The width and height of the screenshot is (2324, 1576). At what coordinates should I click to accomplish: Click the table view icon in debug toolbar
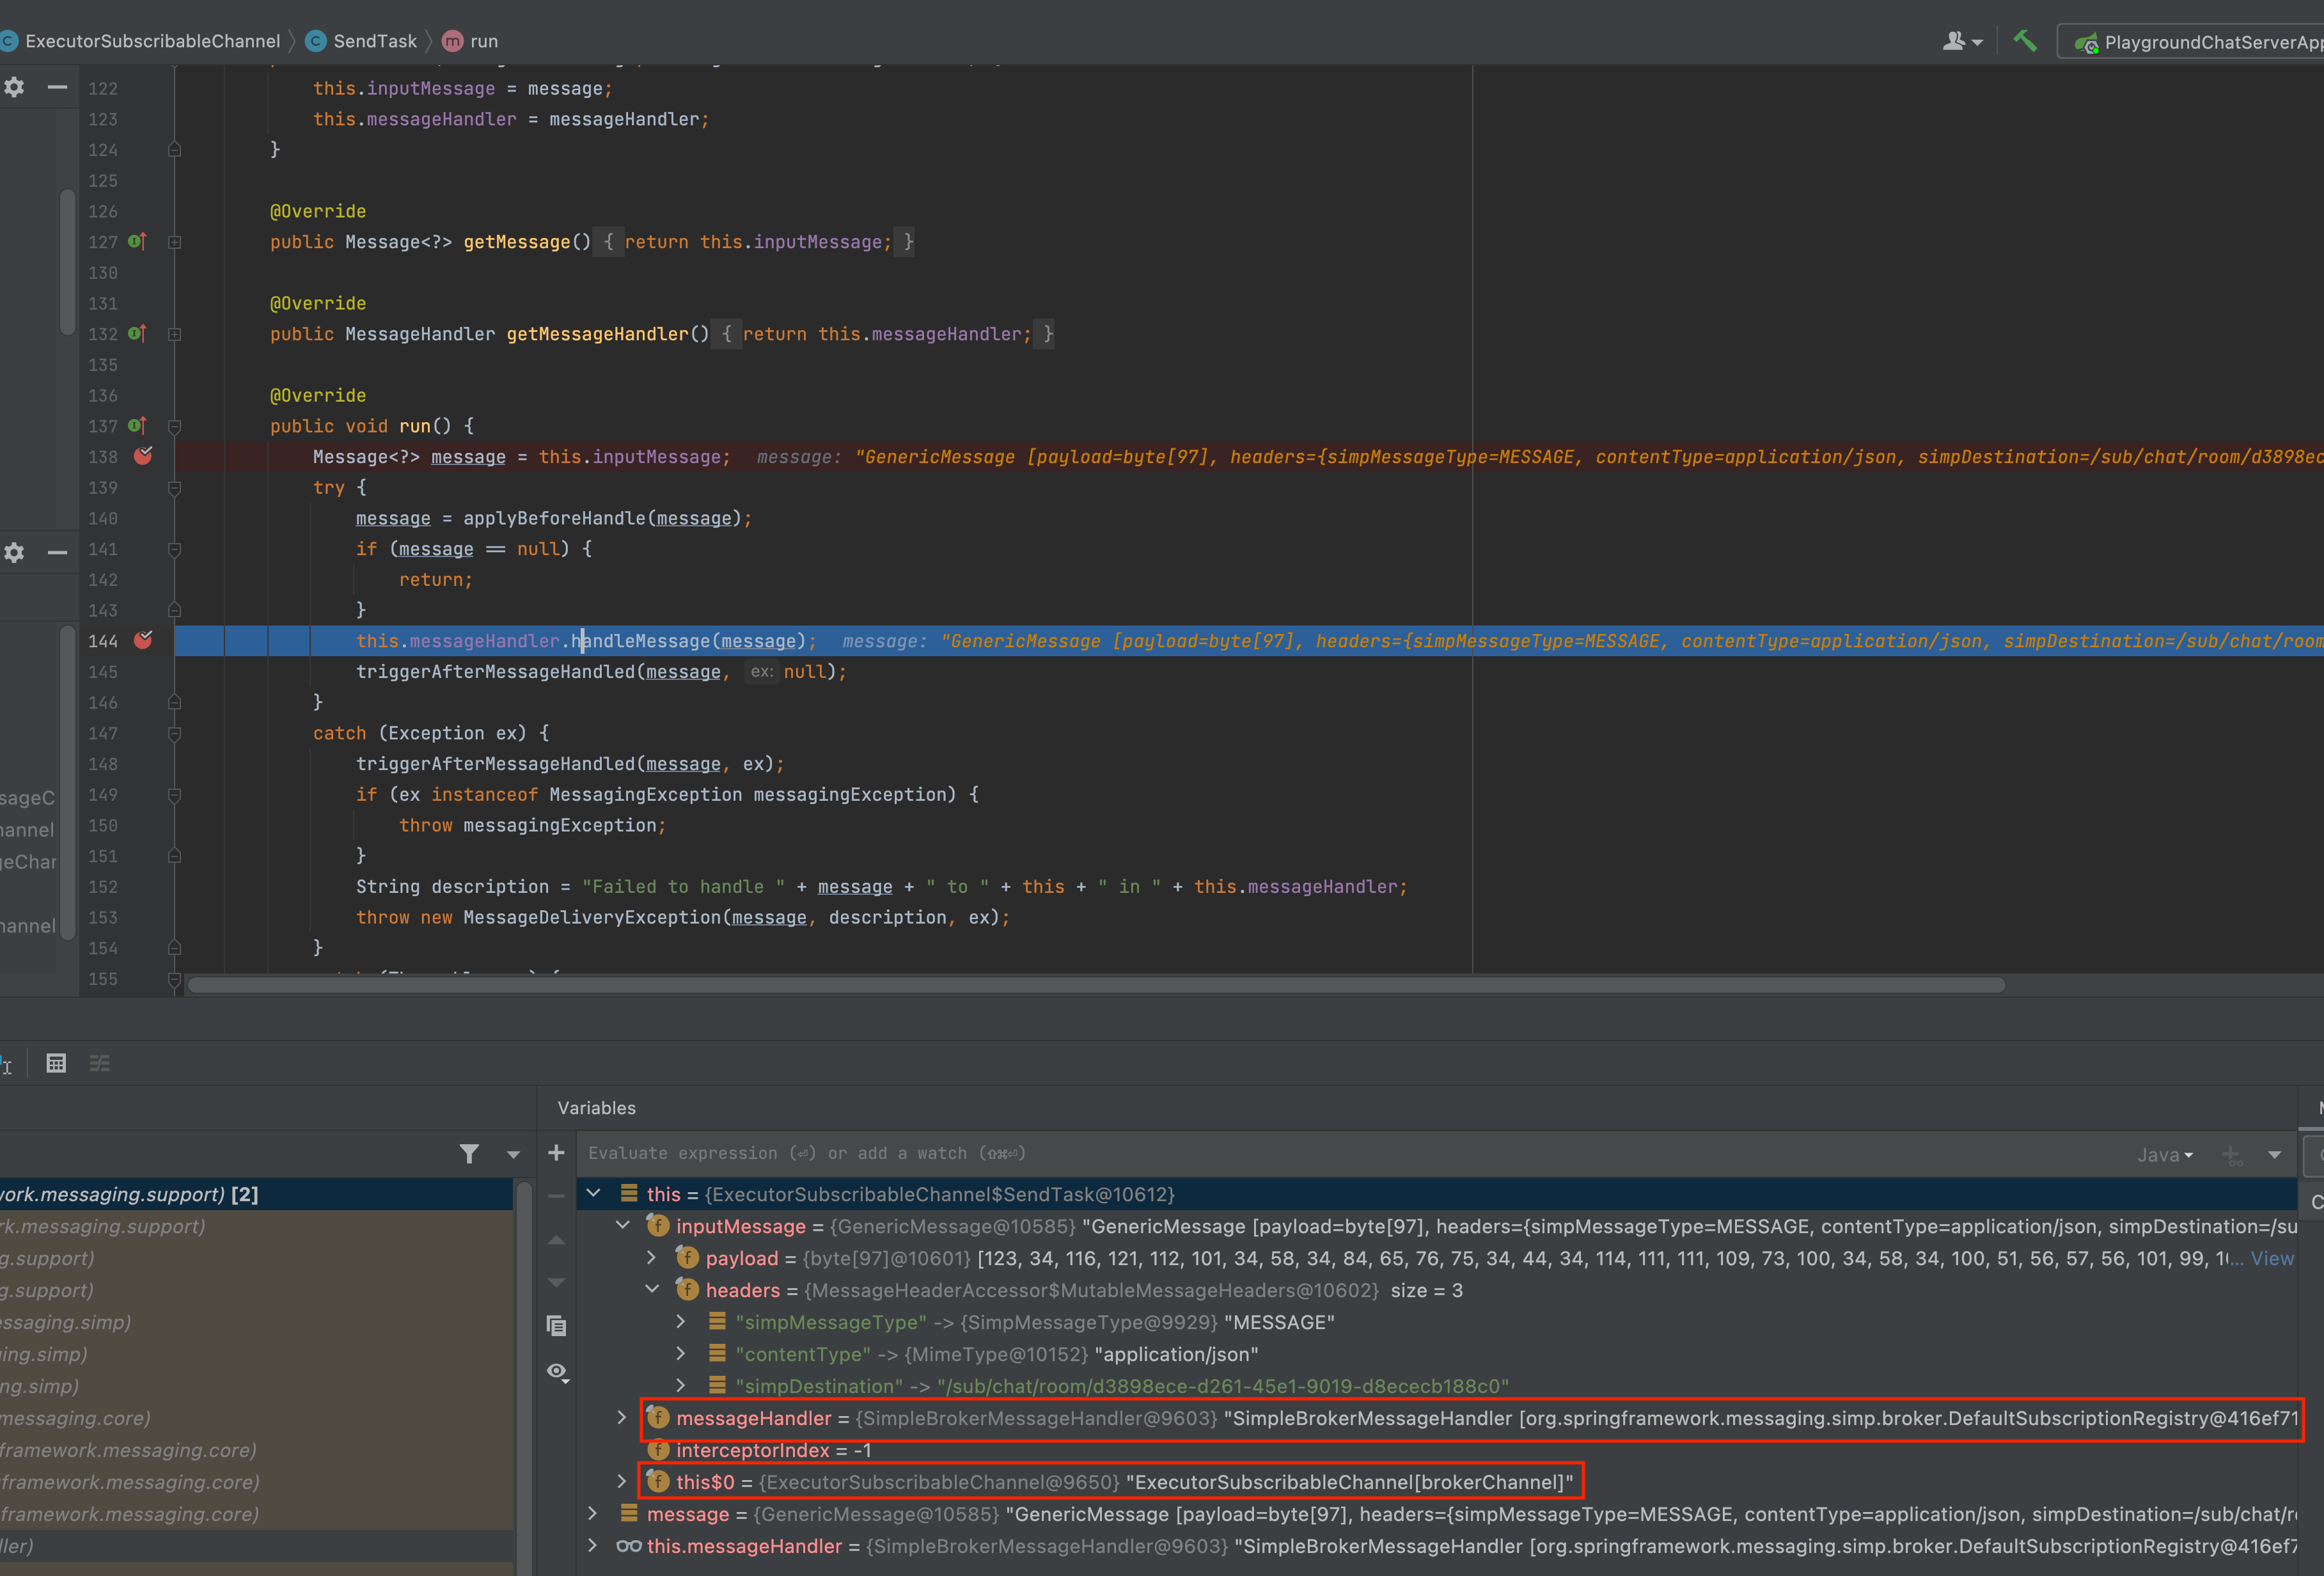[x=56, y=1063]
